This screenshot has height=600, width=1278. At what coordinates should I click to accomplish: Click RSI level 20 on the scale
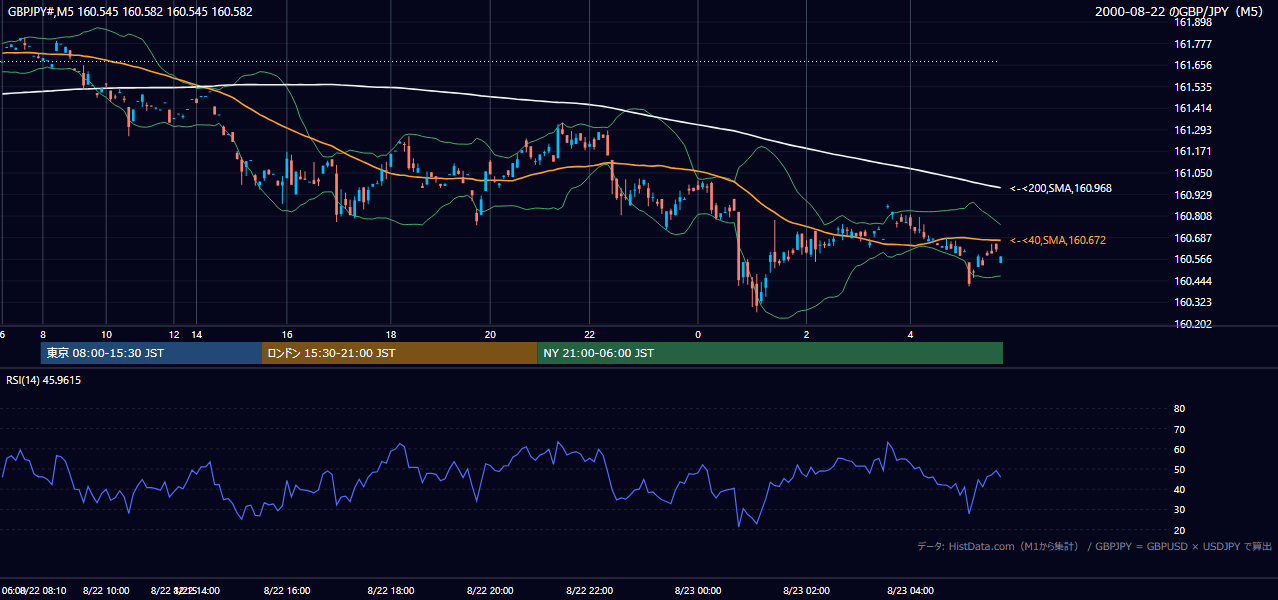1179,530
